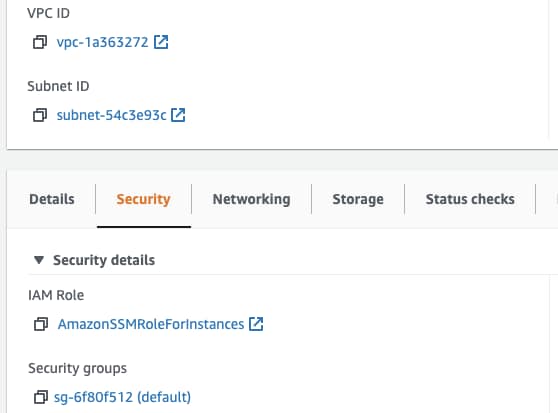Screen dimensions: 558x413
Task: Open the AmazonSSMRoleForInstances IAM role link
Action: tap(151, 324)
